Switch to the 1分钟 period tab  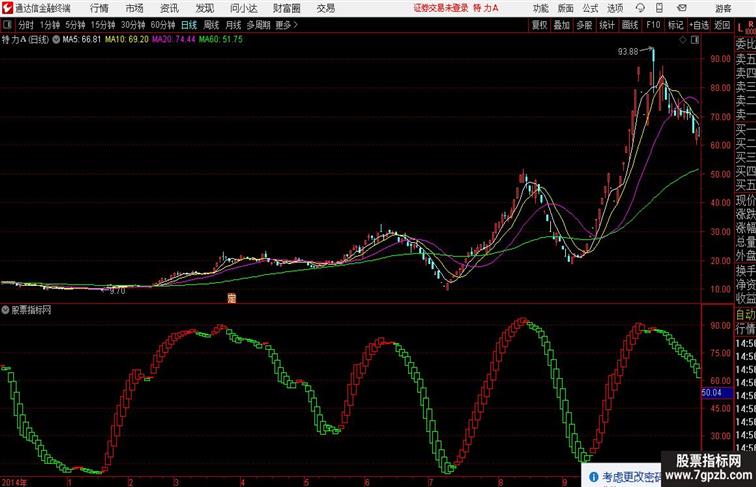pos(50,25)
